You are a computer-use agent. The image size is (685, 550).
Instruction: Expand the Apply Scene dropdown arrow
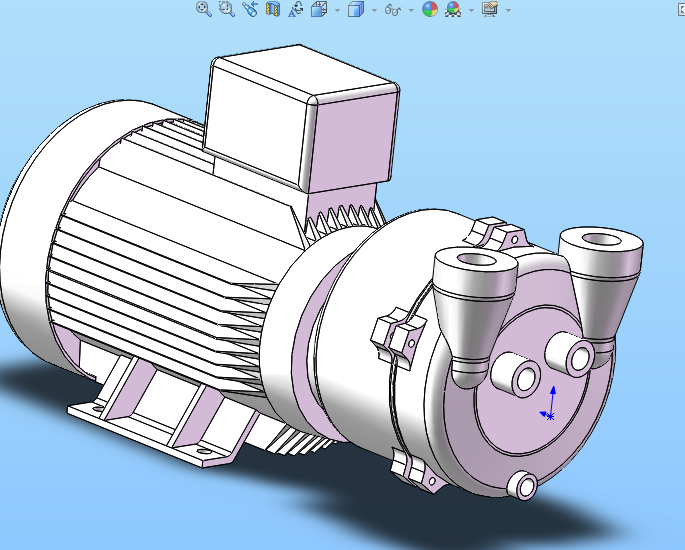pyautogui.click(x=471, y=10)
